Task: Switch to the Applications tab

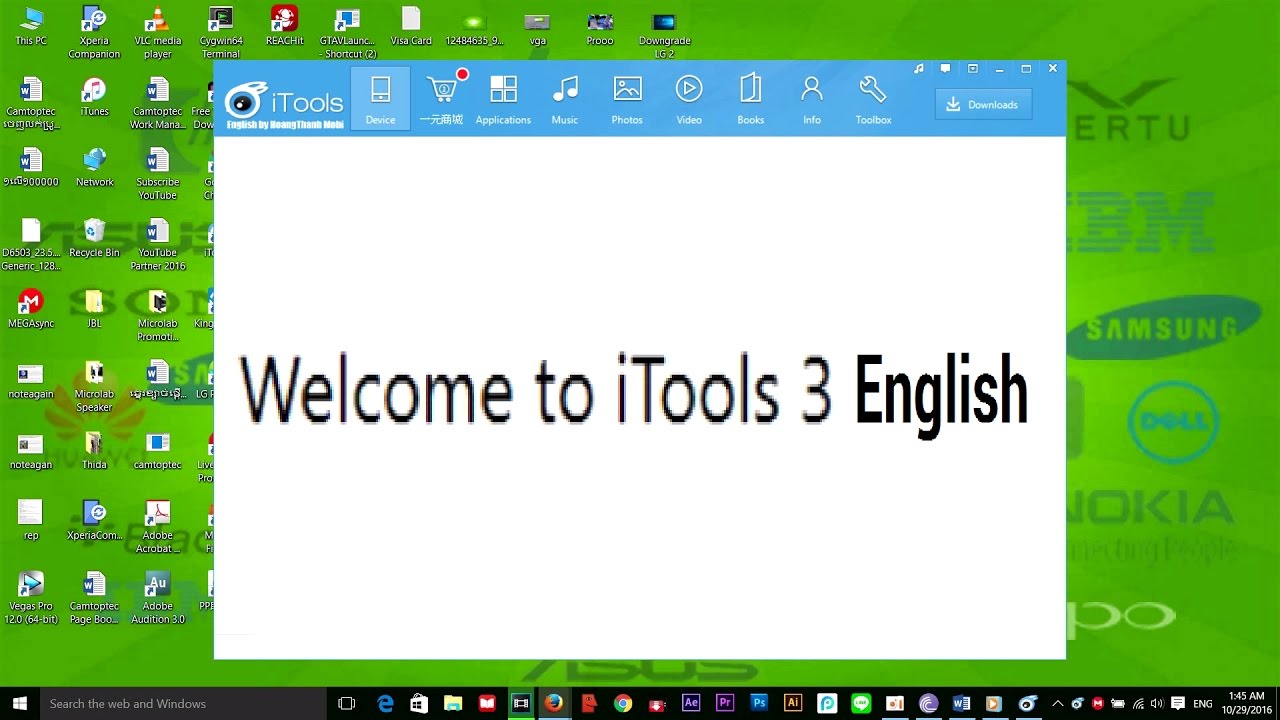Action: pyautogui.click(x=503, y=98)
